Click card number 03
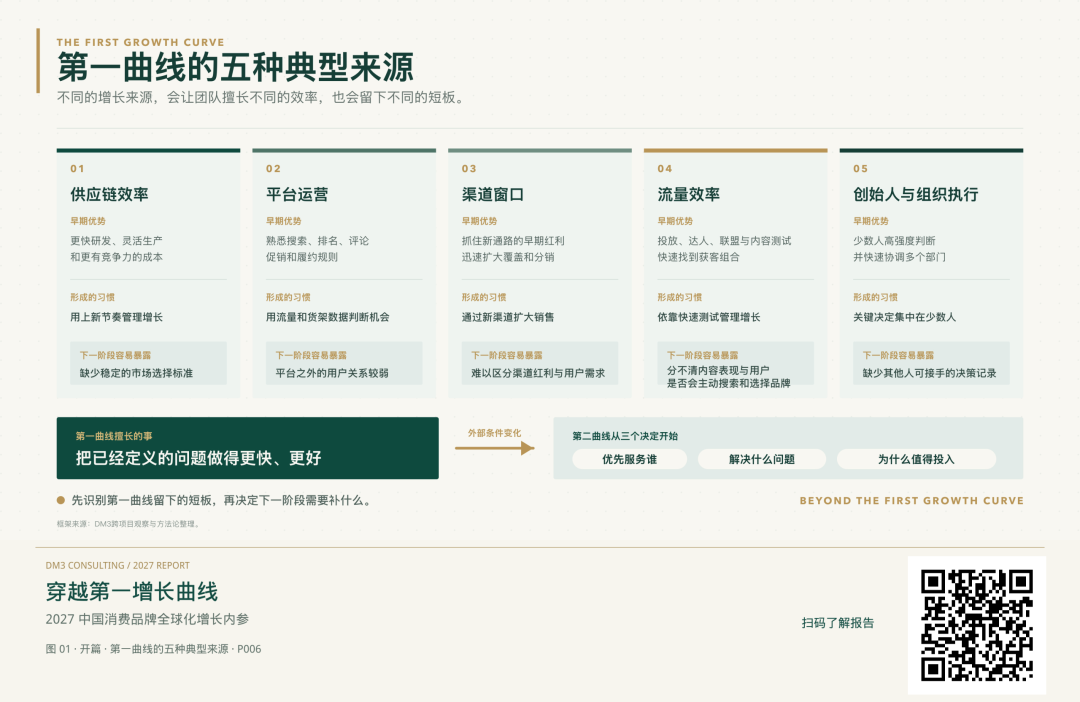Screen dimensions: 1080x702 tap(469, 168)
